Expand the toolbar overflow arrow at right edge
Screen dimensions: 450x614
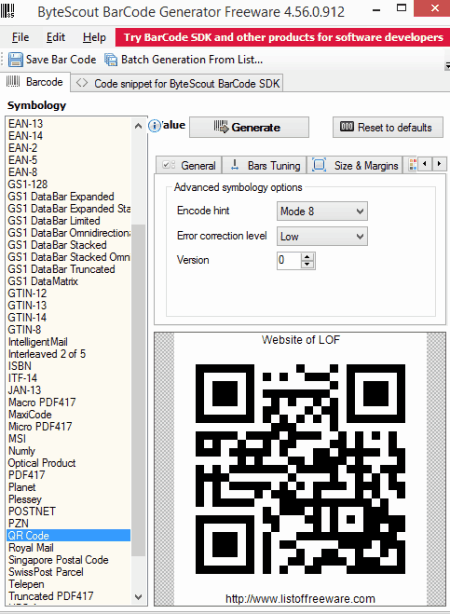pos(447,66)
